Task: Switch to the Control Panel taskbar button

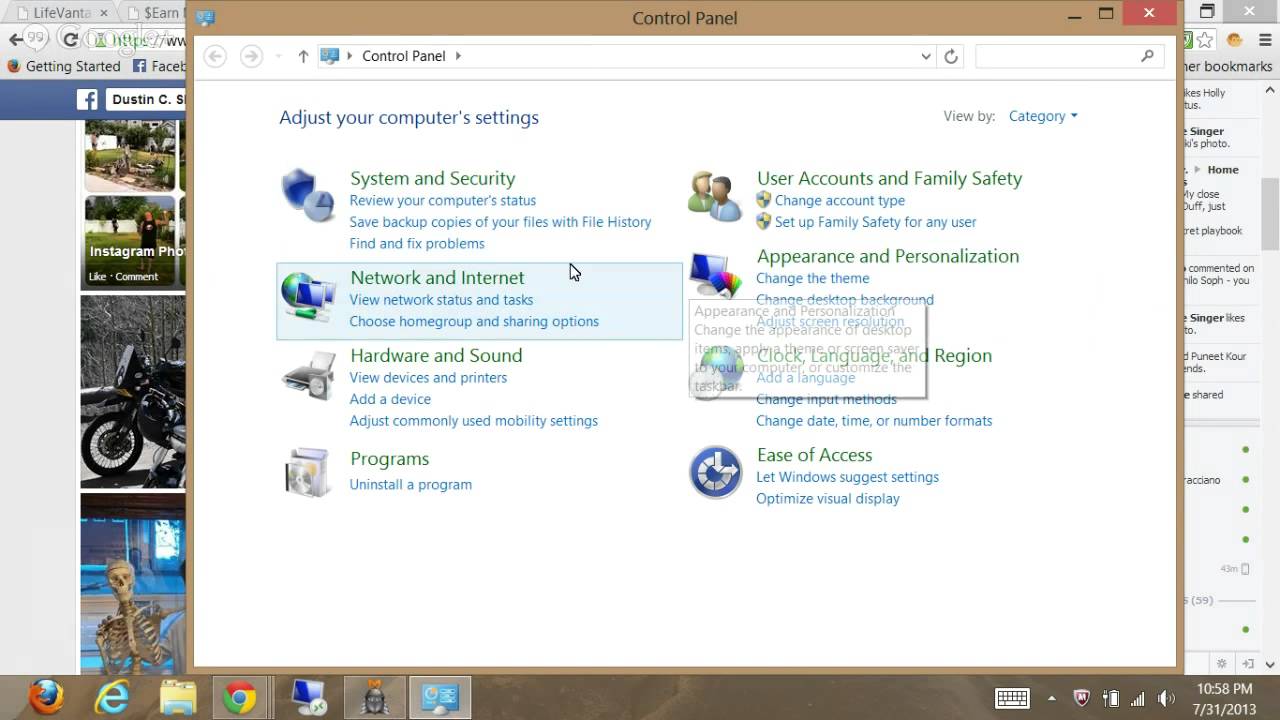Action: [x=440, y=697]
